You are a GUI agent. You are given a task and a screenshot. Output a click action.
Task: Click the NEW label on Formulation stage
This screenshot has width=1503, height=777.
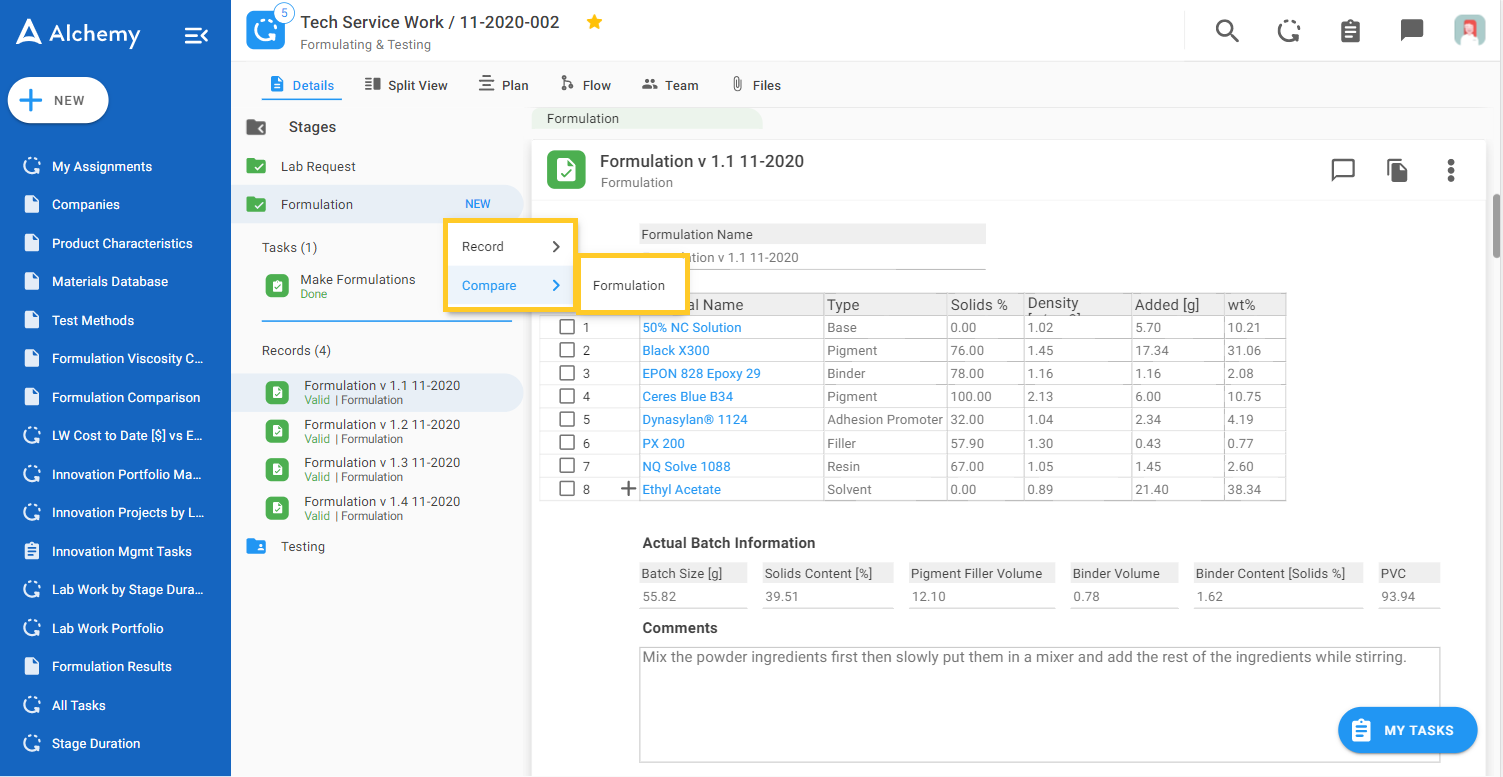[478, 204]
